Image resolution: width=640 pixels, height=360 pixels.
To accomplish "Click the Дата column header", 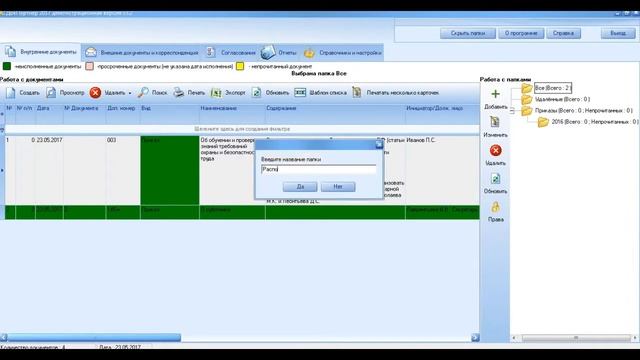I will 49,114.
